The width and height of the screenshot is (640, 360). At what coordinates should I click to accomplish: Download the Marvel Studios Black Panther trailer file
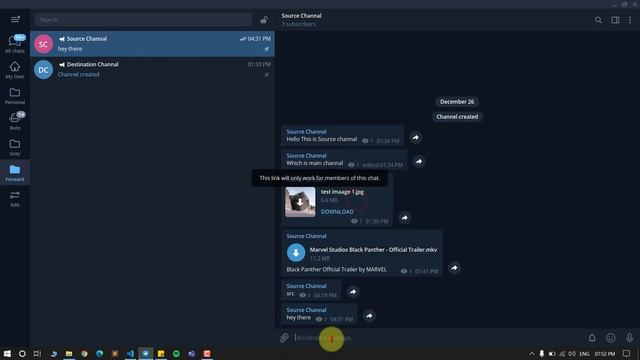pos(296,252)
